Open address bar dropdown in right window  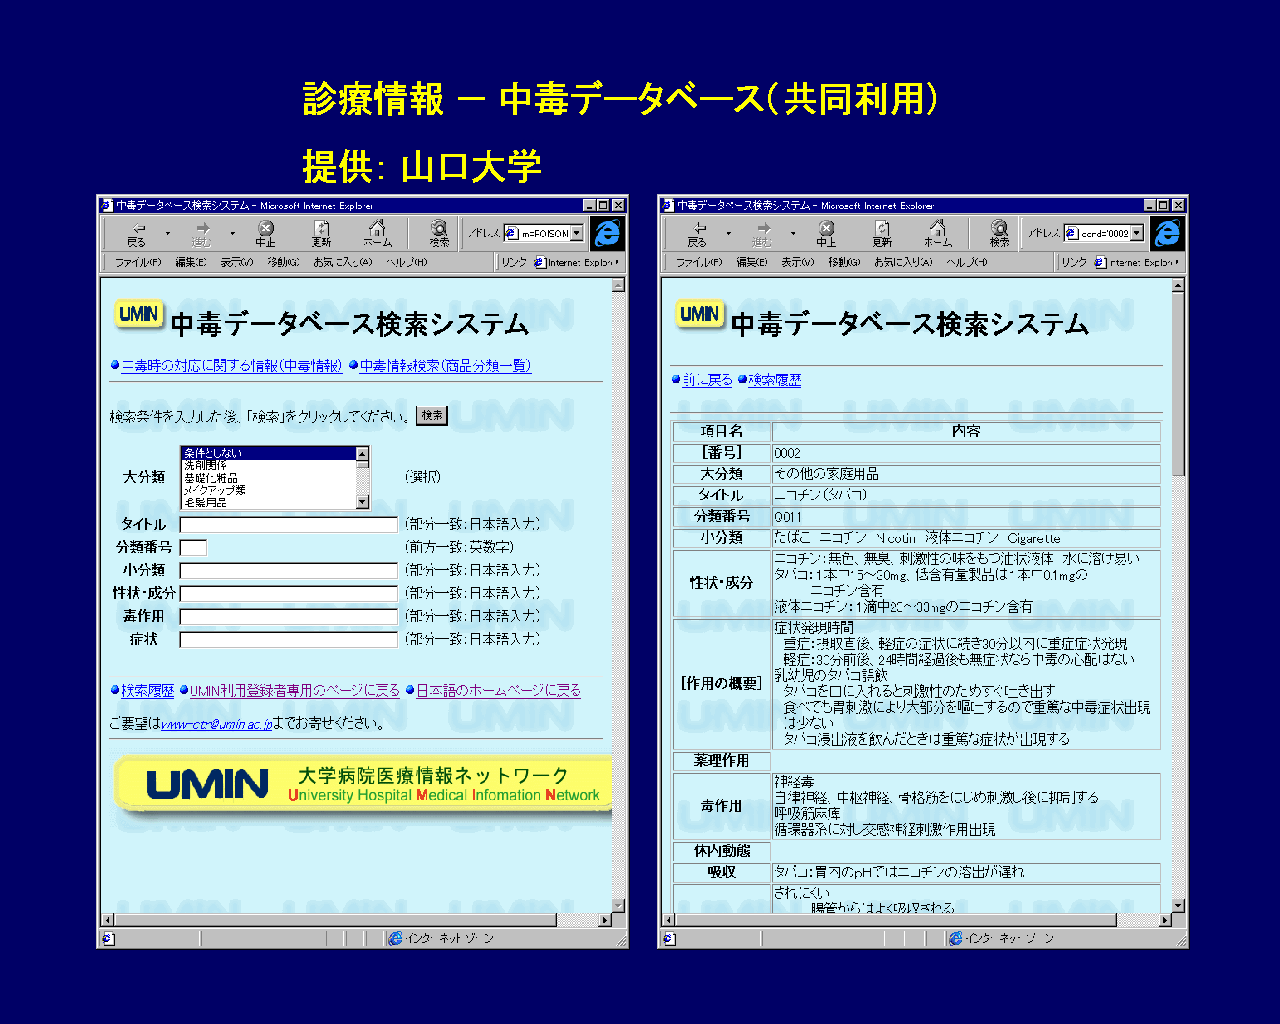tap(1137, 233)
